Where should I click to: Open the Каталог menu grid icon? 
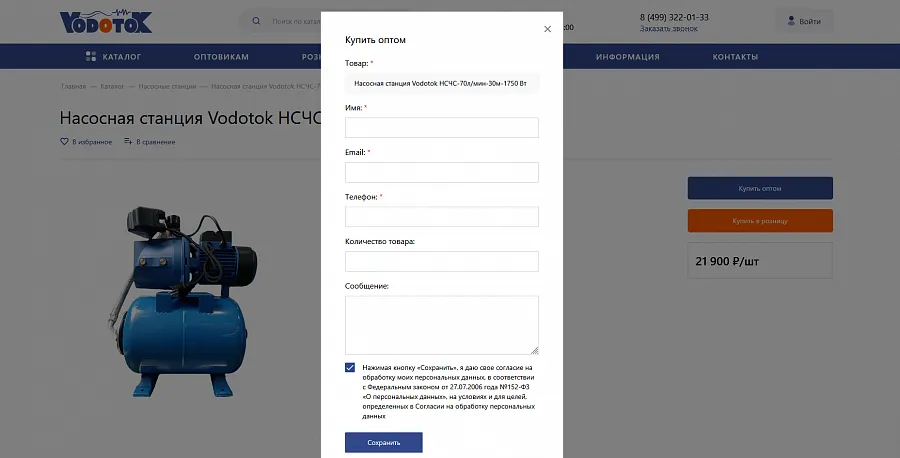coord(91,56)
